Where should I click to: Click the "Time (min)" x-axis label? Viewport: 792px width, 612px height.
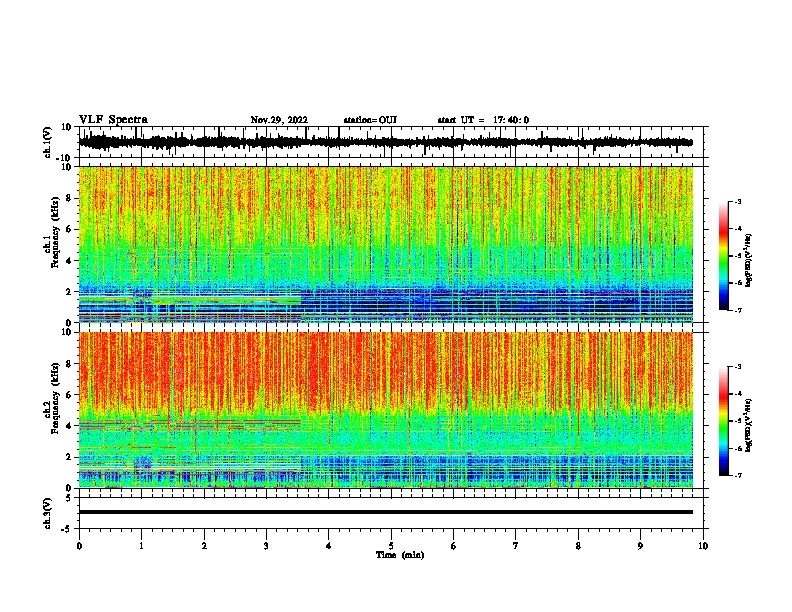[400, 555]
